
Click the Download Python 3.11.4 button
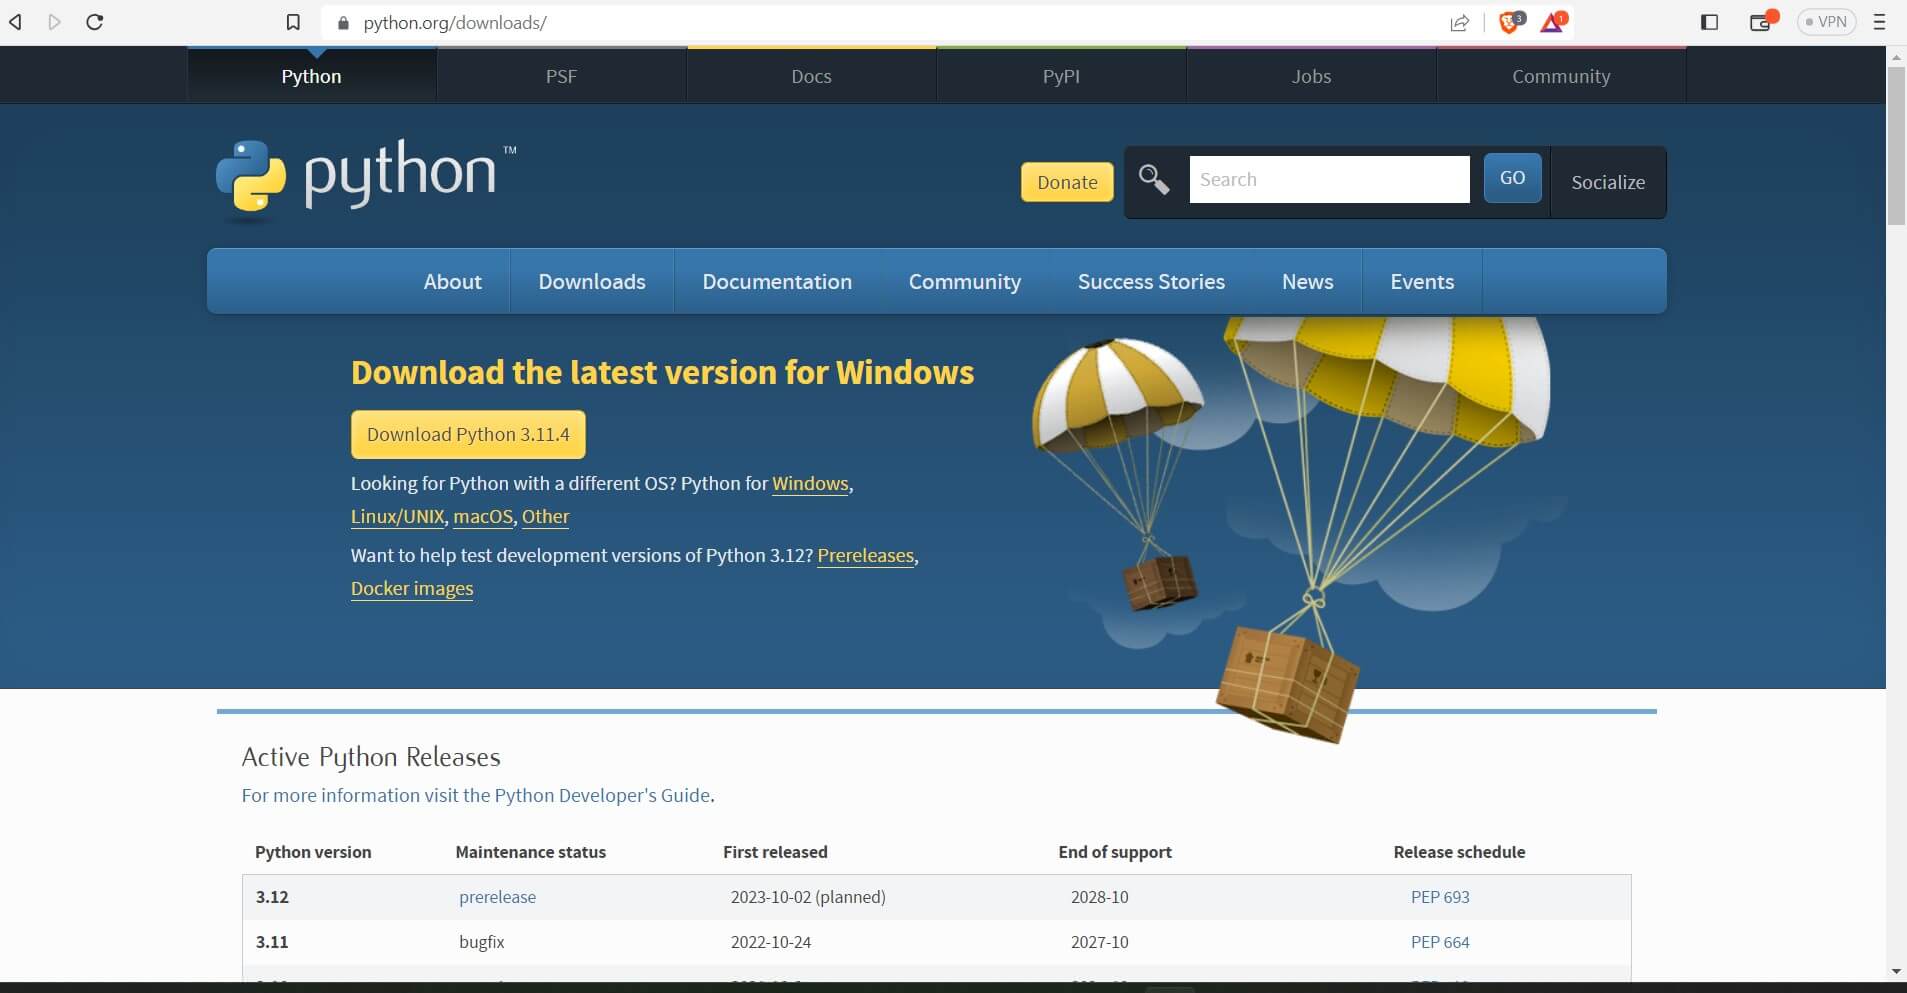click(x=467, y=434)
